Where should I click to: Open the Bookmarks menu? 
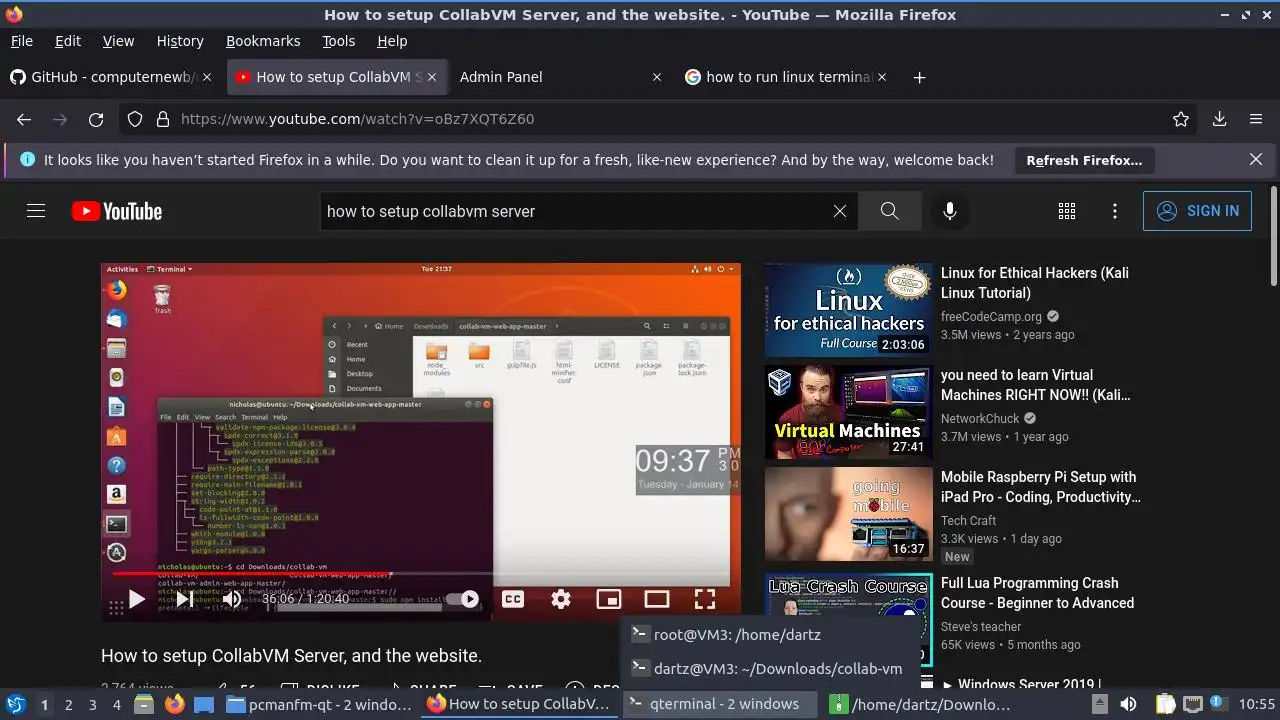pyautogui.click(x=263, y=41)
